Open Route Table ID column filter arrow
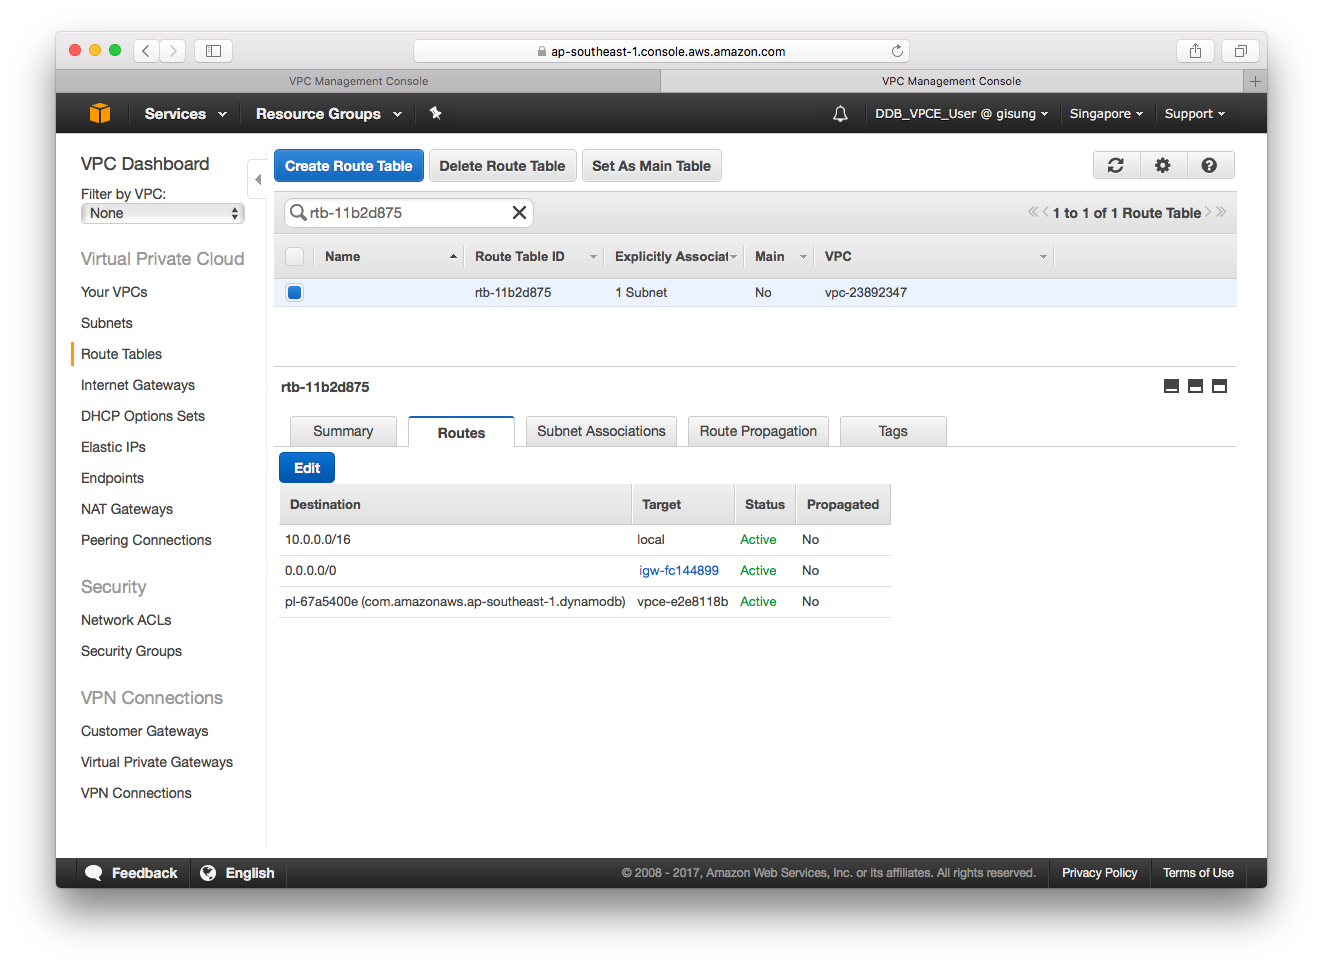 pyautogui.click(x=593, y=257)
